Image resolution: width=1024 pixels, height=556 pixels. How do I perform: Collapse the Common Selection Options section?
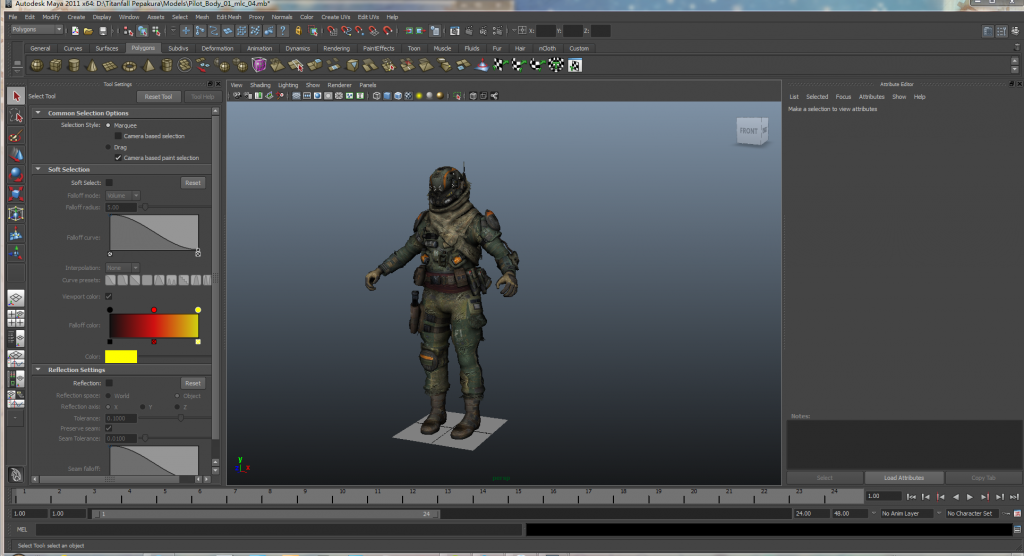coord(39,113)
